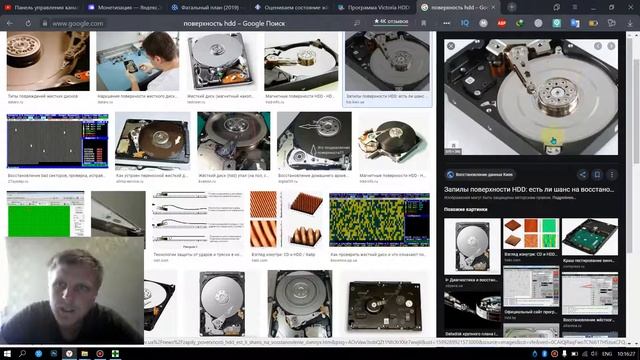Open the bottom-row black sealed hard drive image
The width and height of the screenshot is (640, 360).
(384, 307)
